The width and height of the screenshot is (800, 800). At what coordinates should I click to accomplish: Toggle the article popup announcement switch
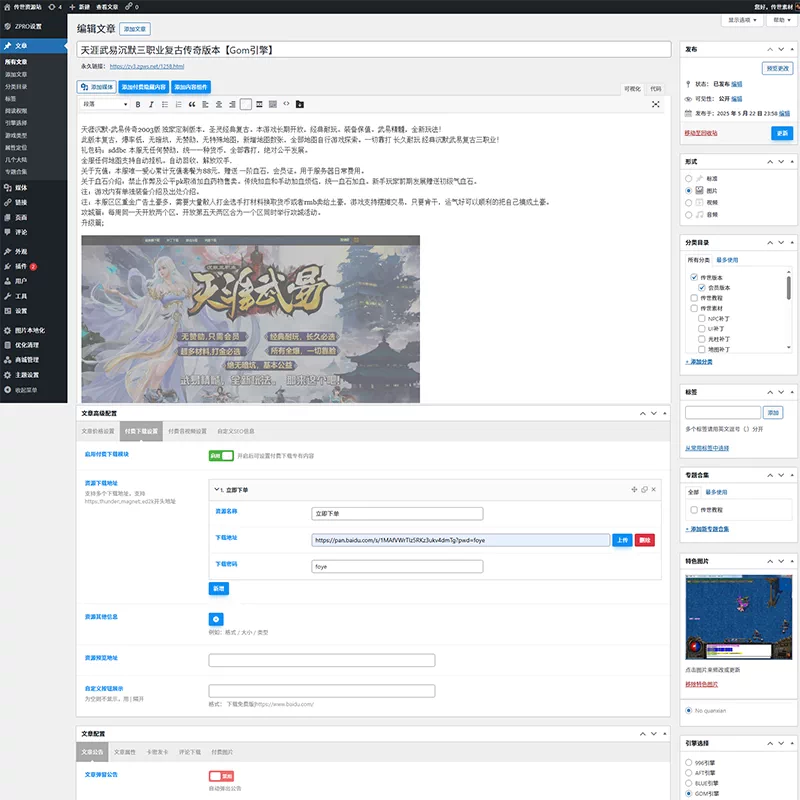[x=221, y=776]
